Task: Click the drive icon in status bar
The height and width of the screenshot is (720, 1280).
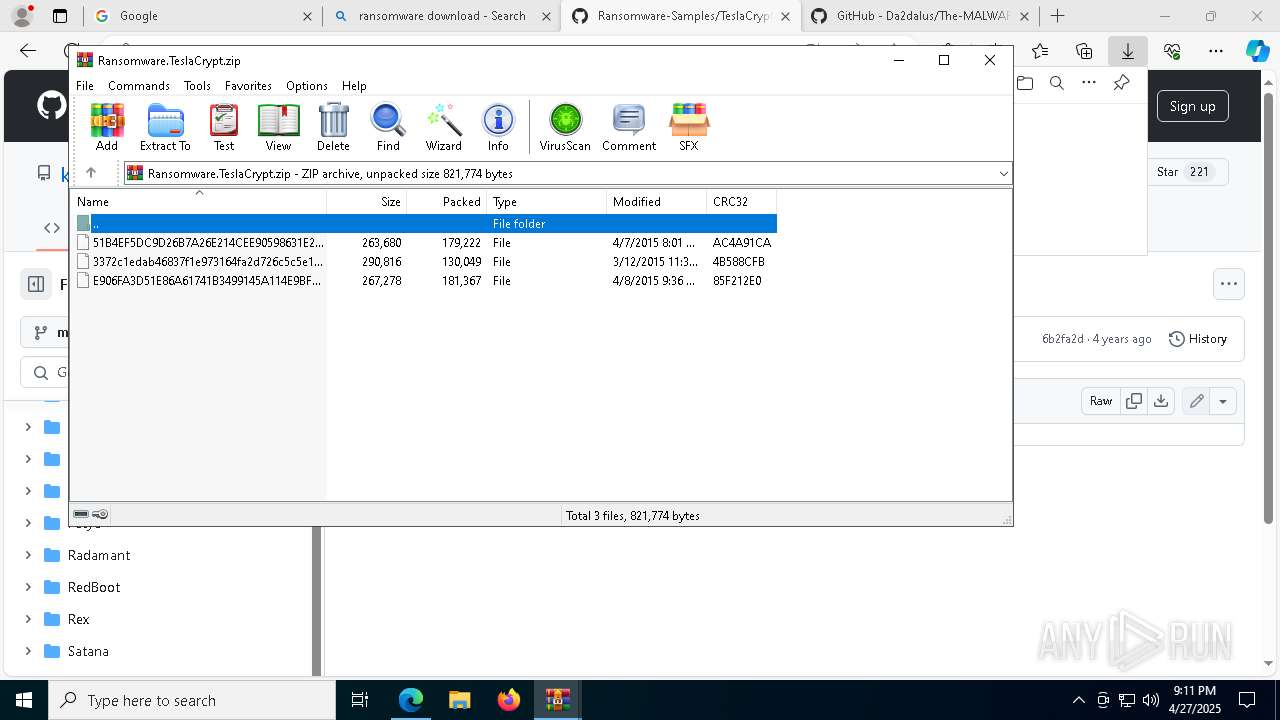Action: pos(81,514)
